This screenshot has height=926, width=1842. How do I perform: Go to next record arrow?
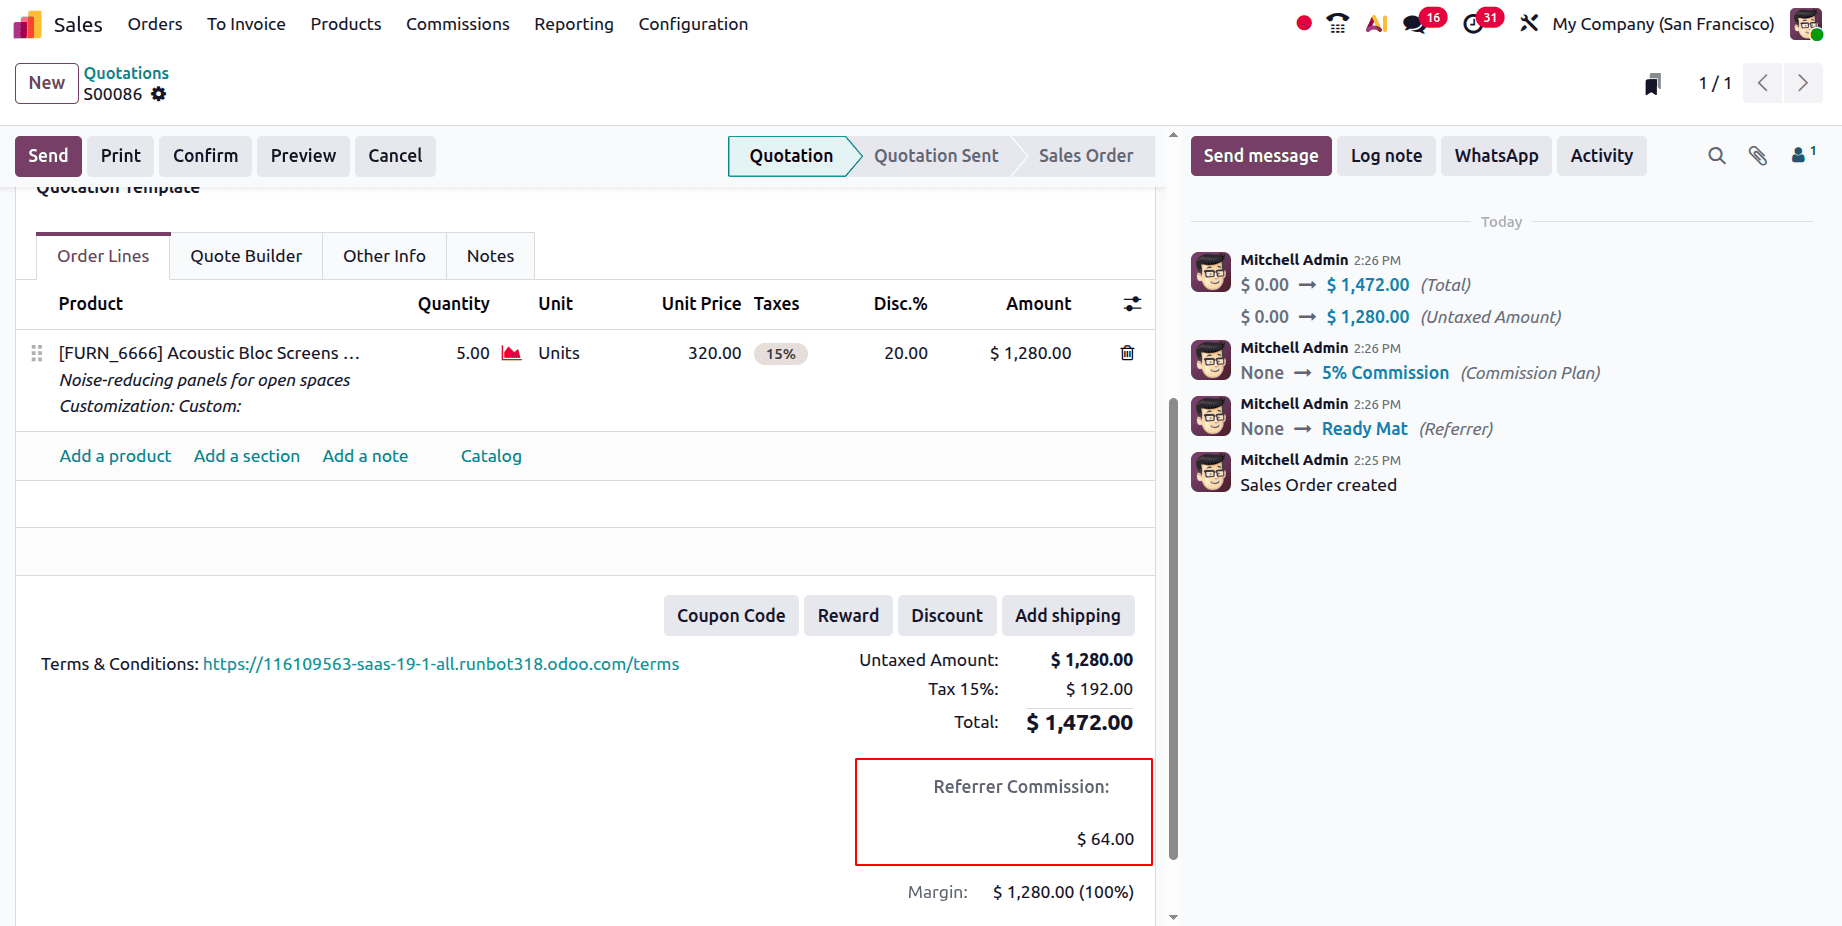pos(1803,83)
